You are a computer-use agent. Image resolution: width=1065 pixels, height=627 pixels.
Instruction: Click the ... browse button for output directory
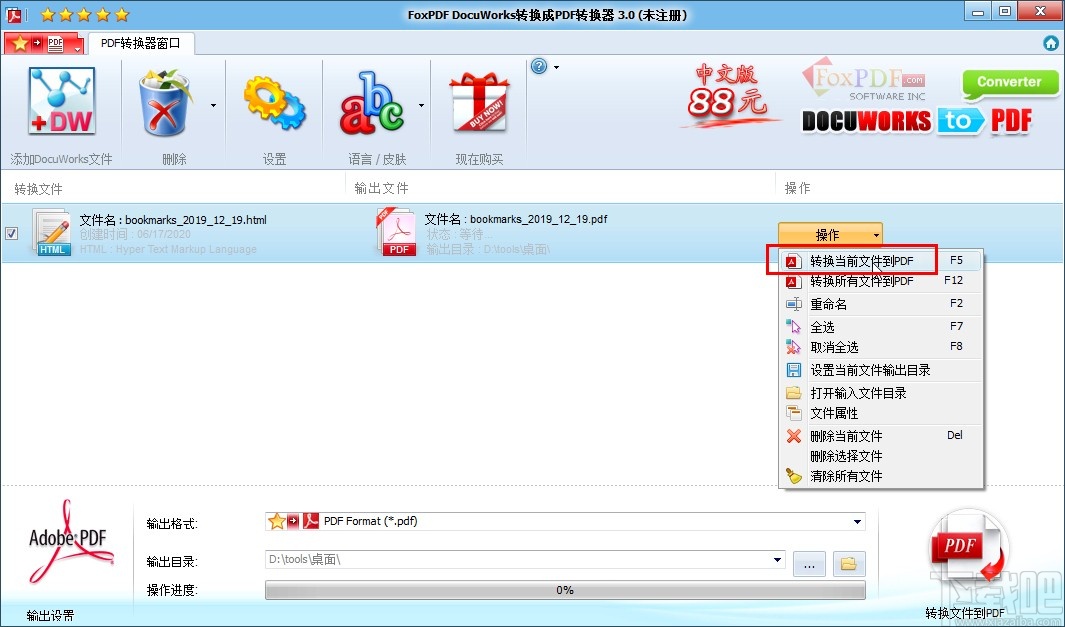pos(808,563)
